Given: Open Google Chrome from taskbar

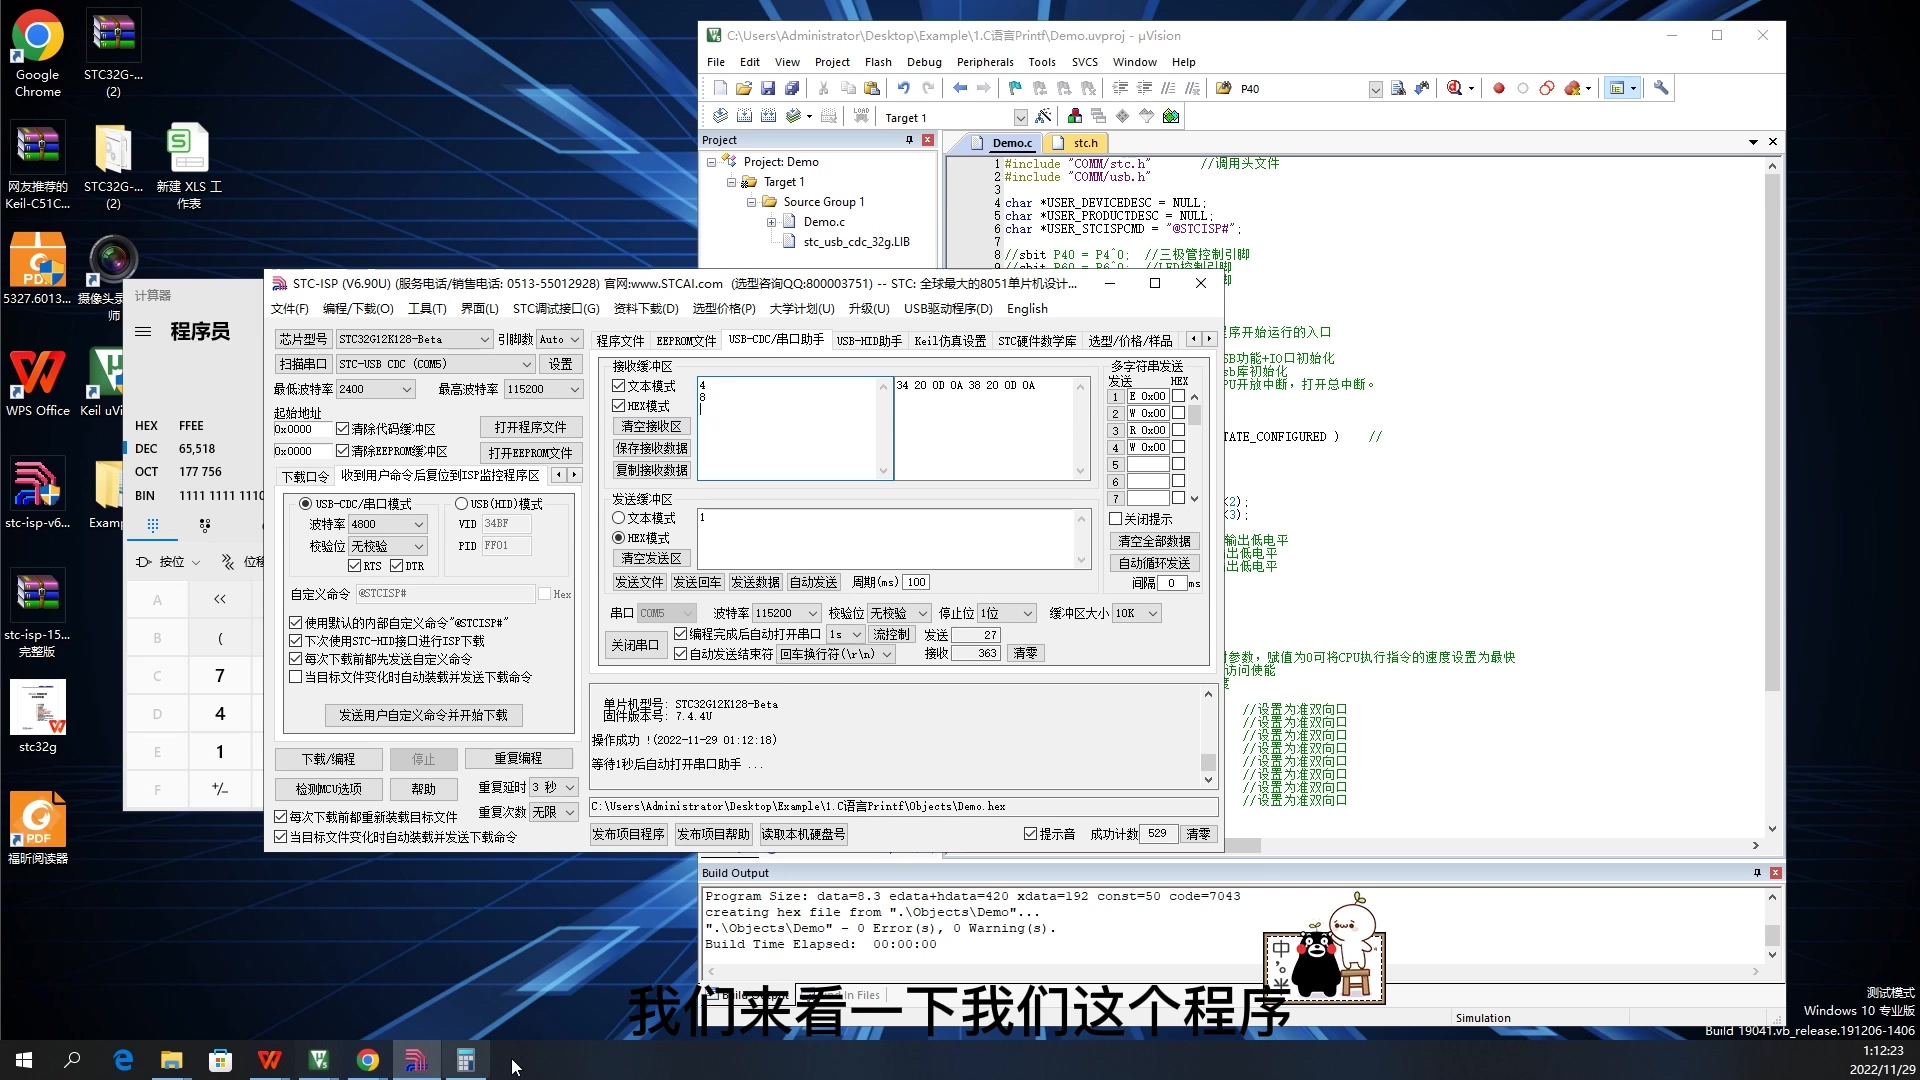Looking at the screenshot, I should [x=368, y=1061].
